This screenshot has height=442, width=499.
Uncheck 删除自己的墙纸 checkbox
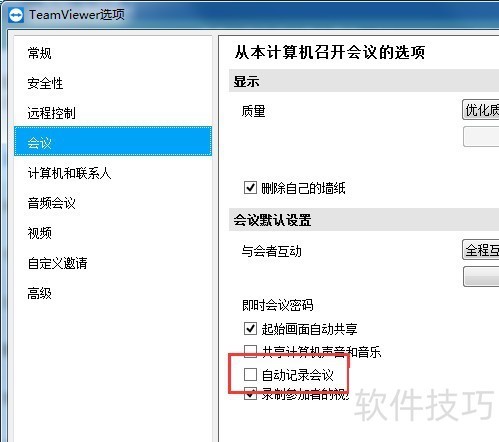pos(250,188)
